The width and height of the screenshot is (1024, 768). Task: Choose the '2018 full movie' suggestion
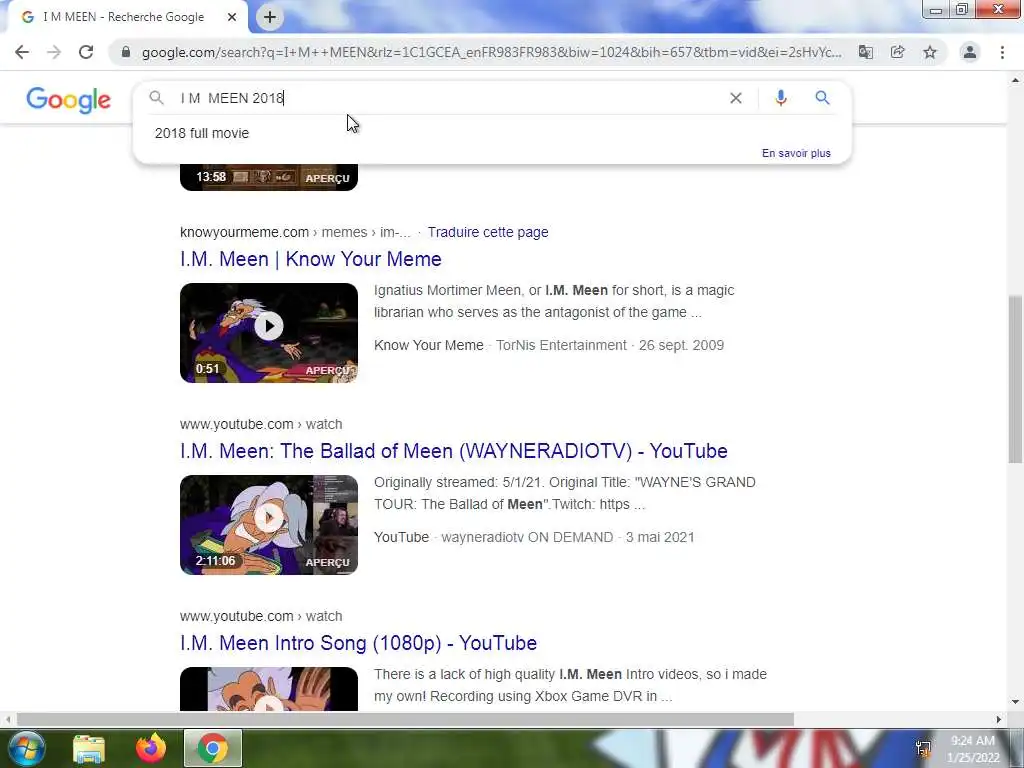[202, 133]
